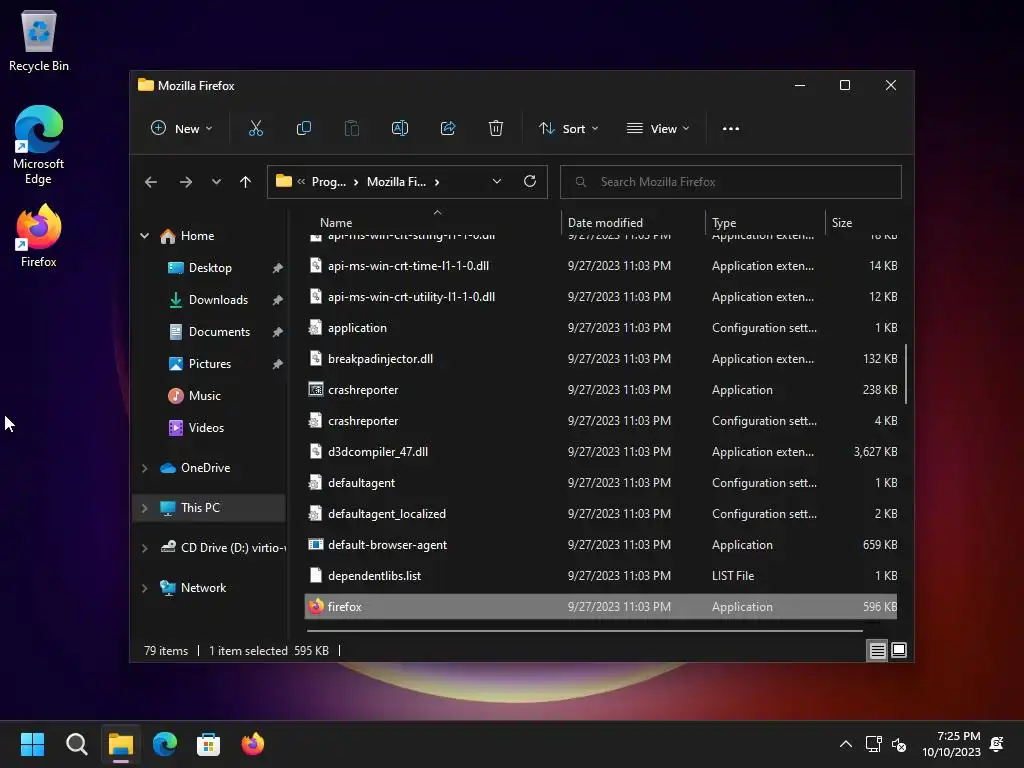Open Firefox desktop shortcut icon

point(39,235)
